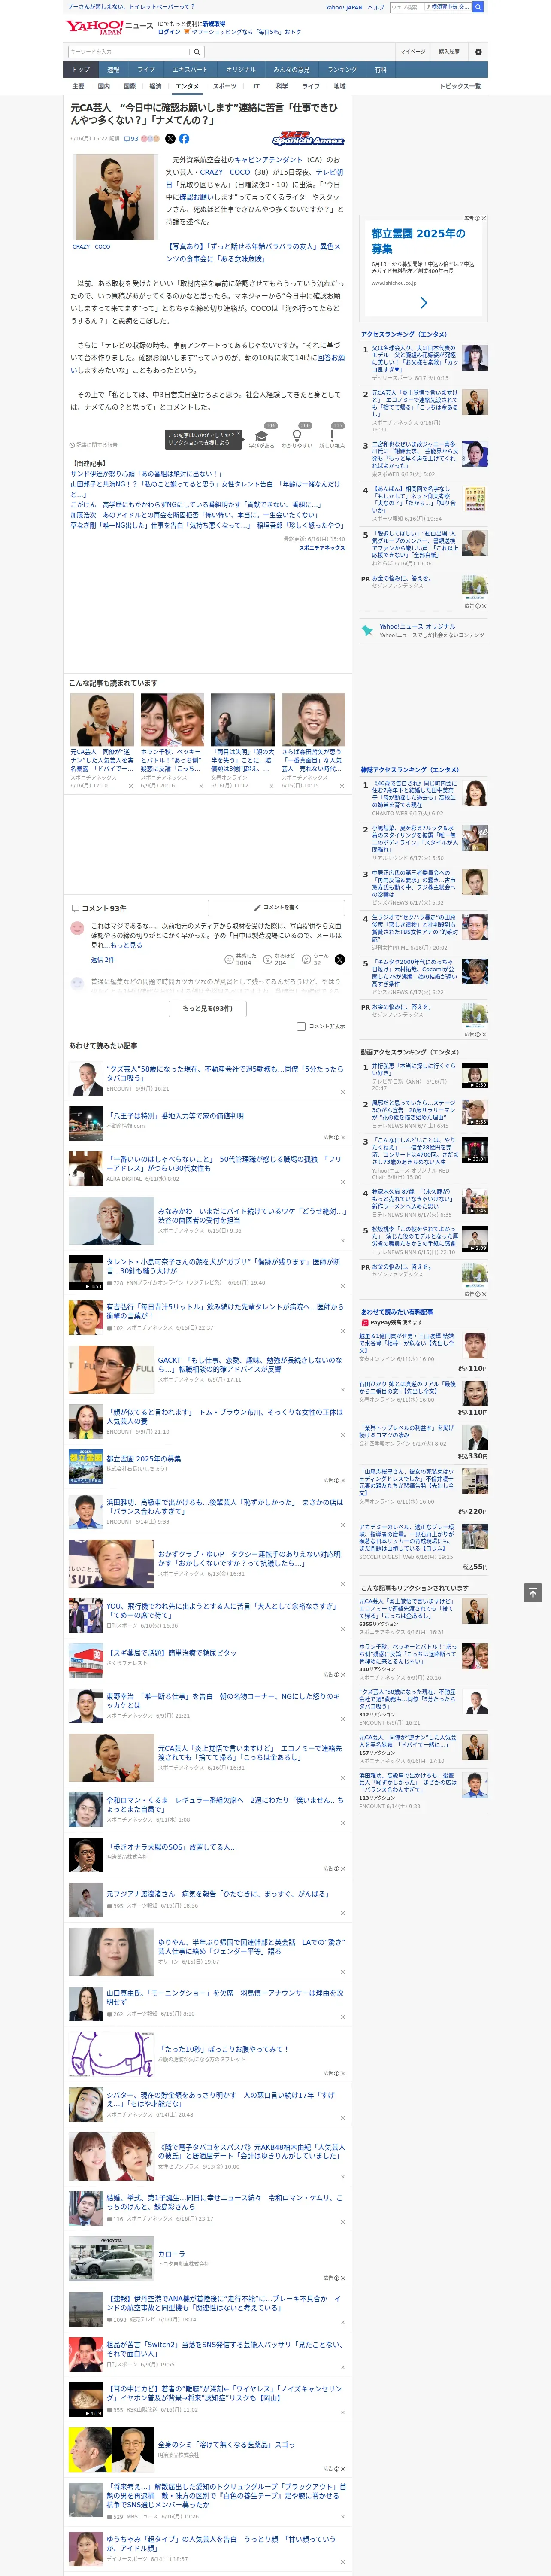Select the エキスパート tab
This screenshot has width=551, height=2576.
pos(190,70)
